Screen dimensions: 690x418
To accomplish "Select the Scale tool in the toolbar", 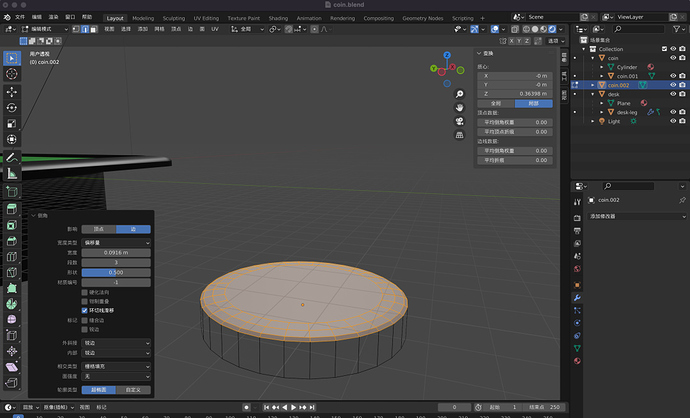I will (12, 123).
